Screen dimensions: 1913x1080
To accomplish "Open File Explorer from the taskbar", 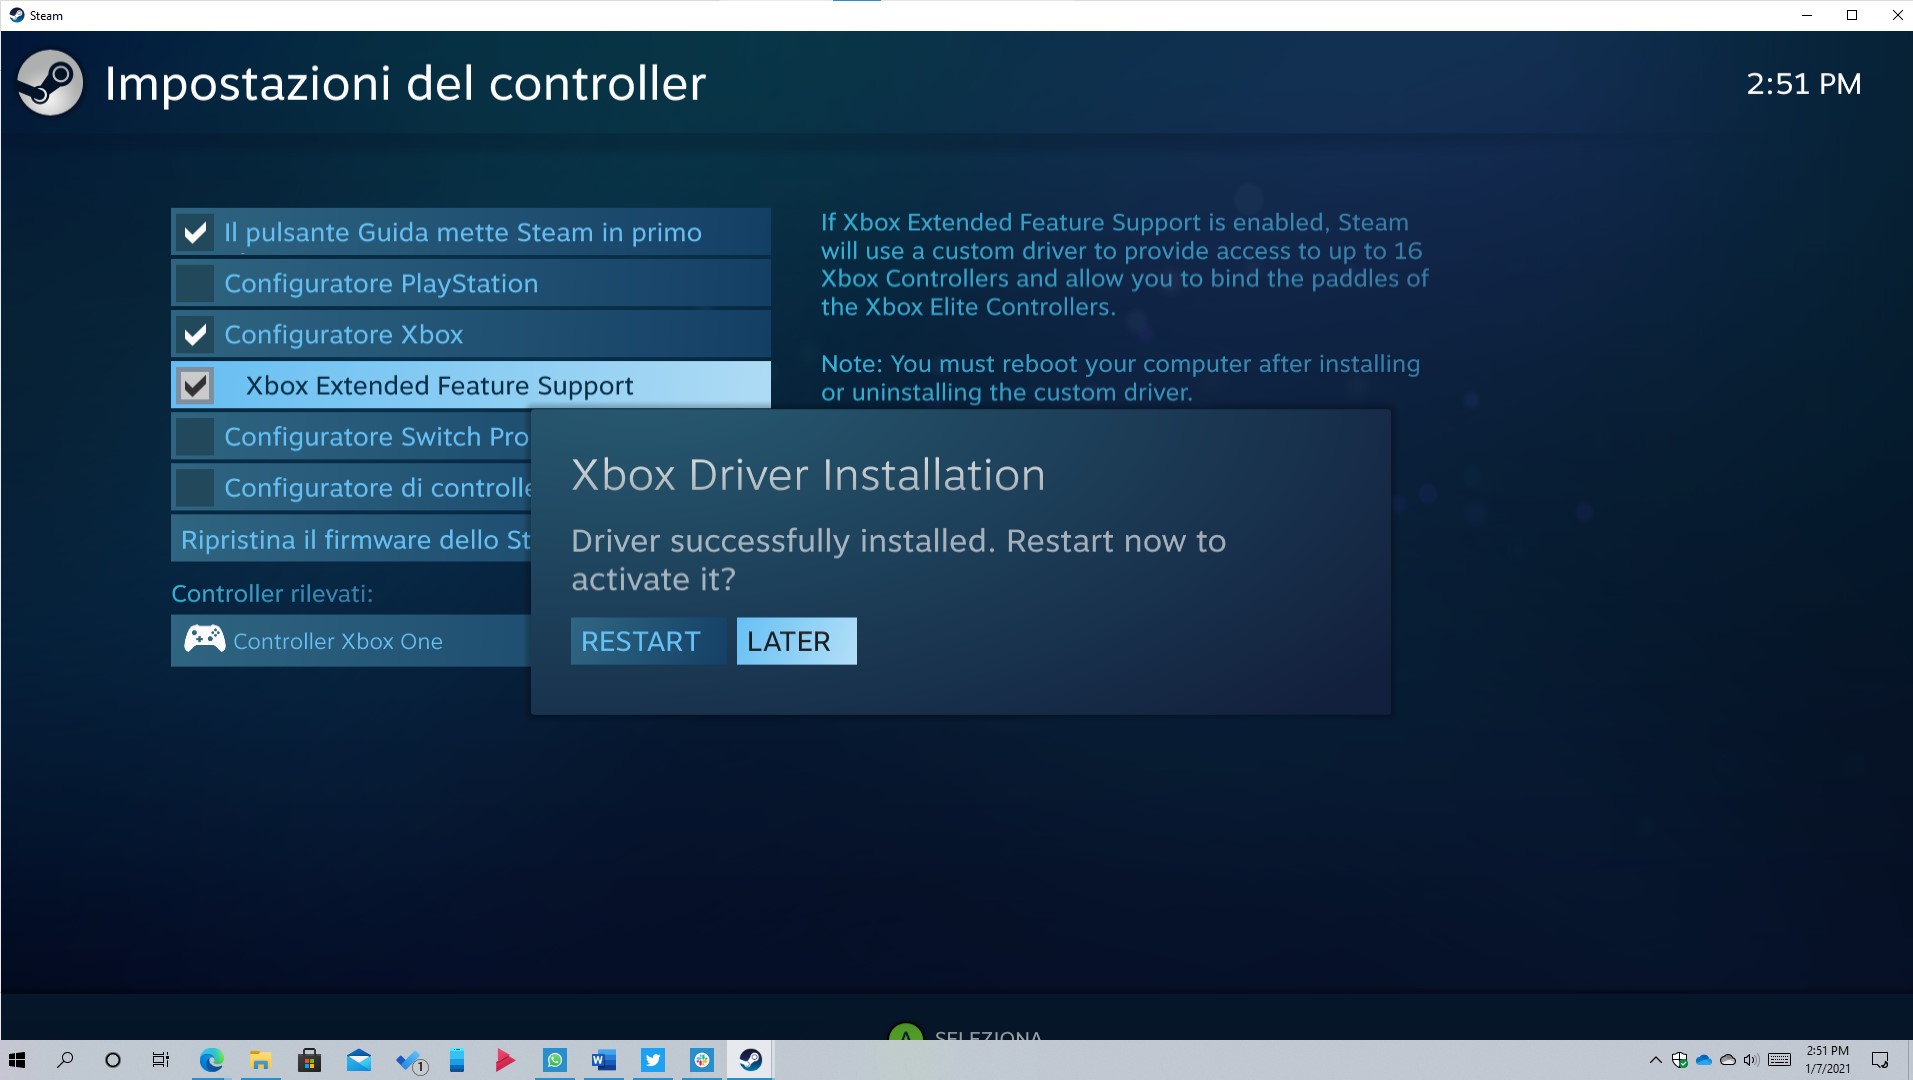I will click(260, 1060).
